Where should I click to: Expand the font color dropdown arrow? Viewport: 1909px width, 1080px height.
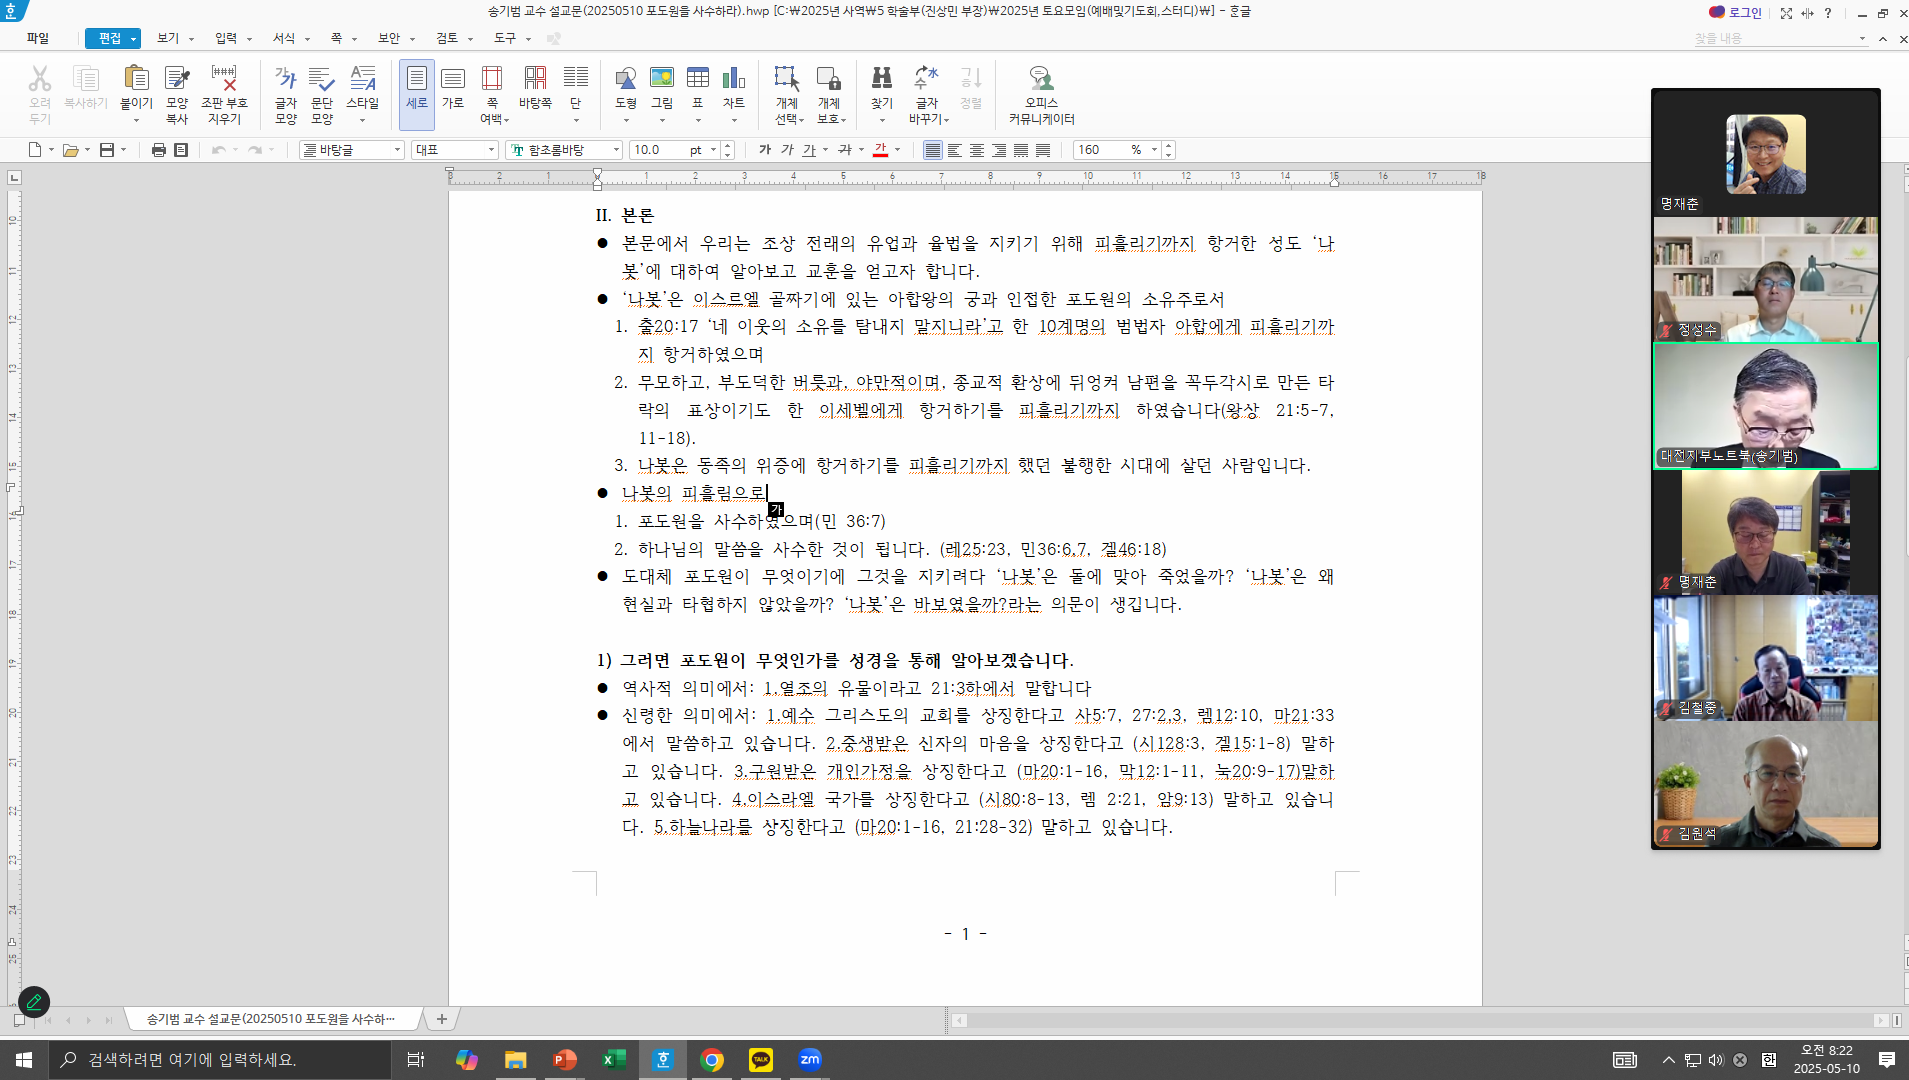(897, 150)
